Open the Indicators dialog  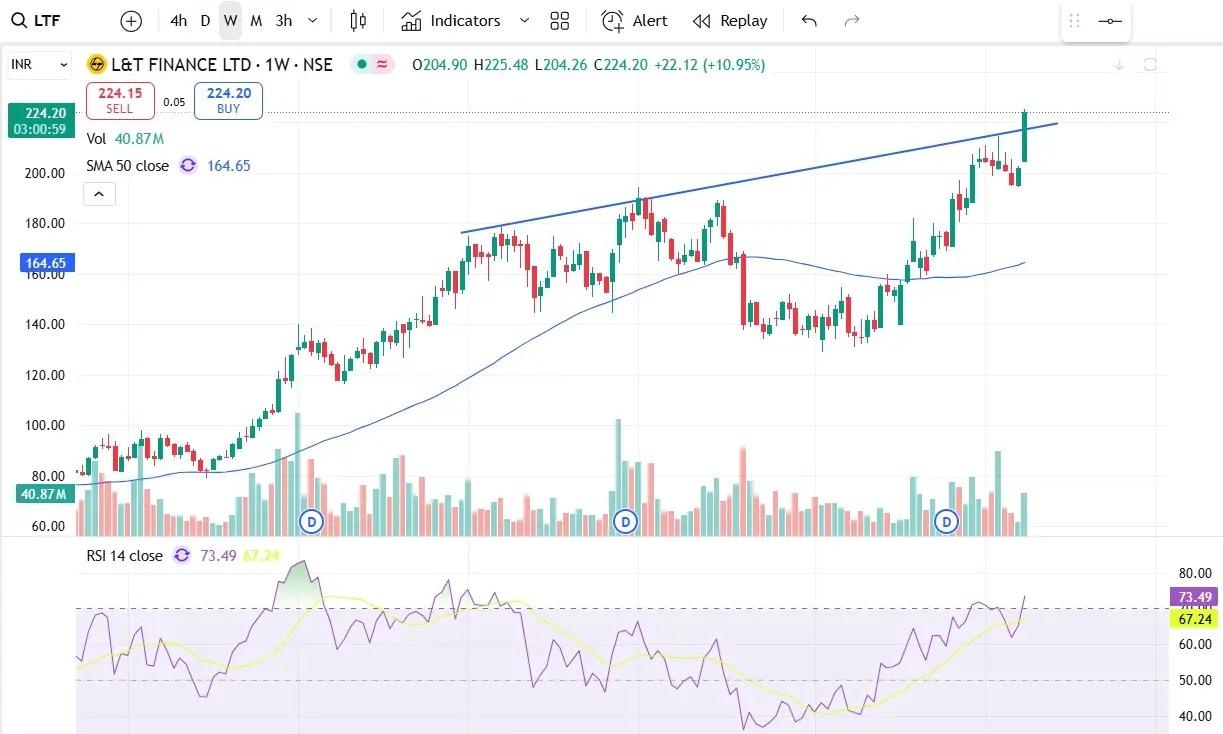(x=451, y=20)
